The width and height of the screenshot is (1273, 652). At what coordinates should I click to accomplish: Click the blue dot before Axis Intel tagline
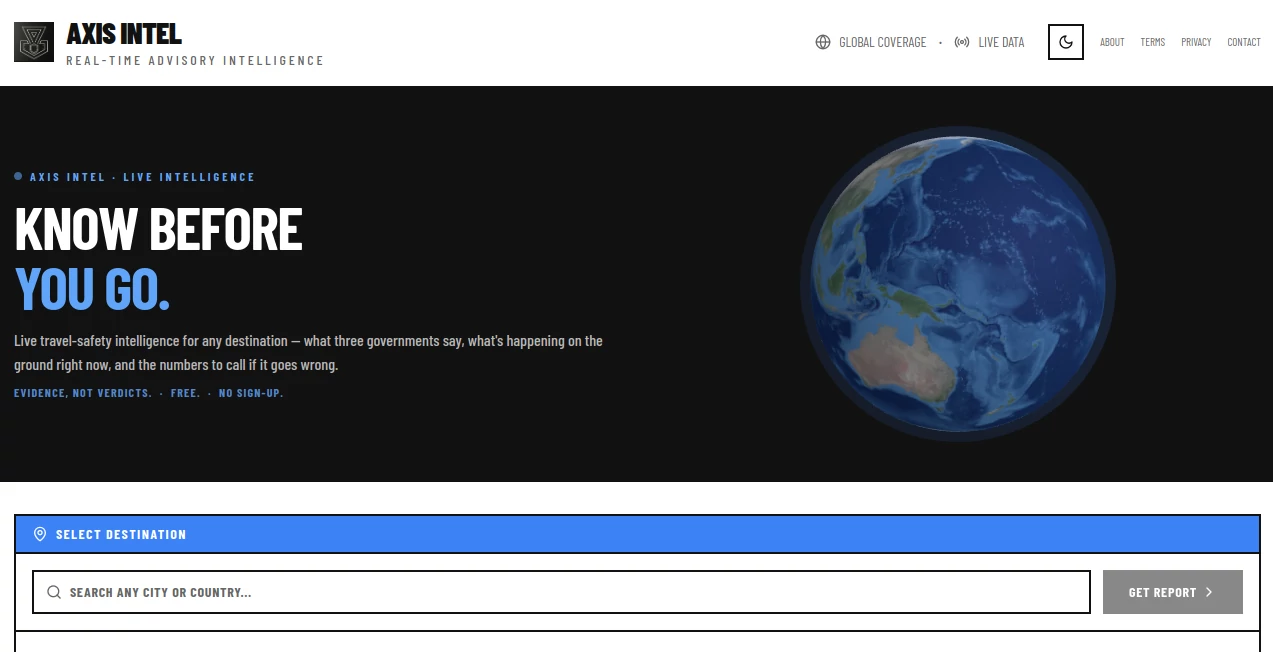(18, 176)
